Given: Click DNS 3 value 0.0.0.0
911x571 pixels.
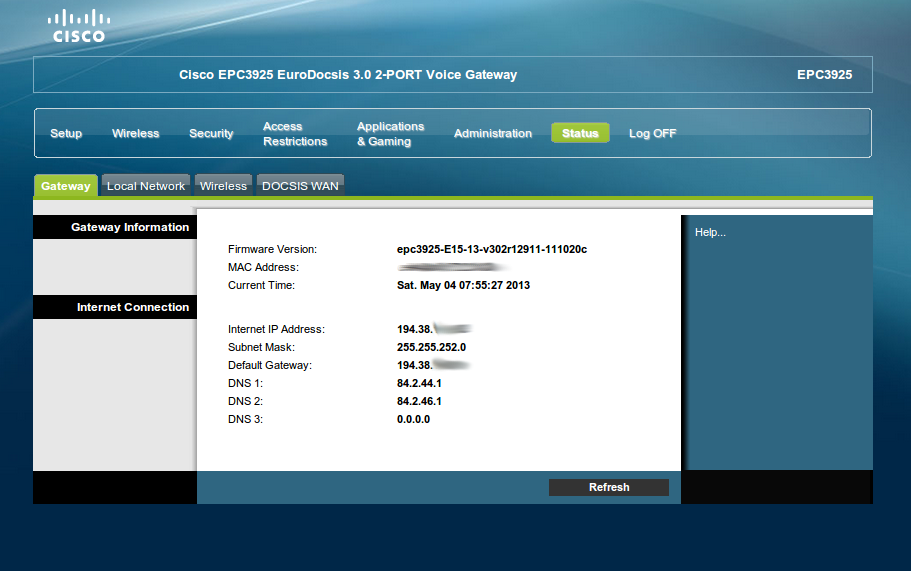Looking at the screenshot, I should (x=413, y=419).
